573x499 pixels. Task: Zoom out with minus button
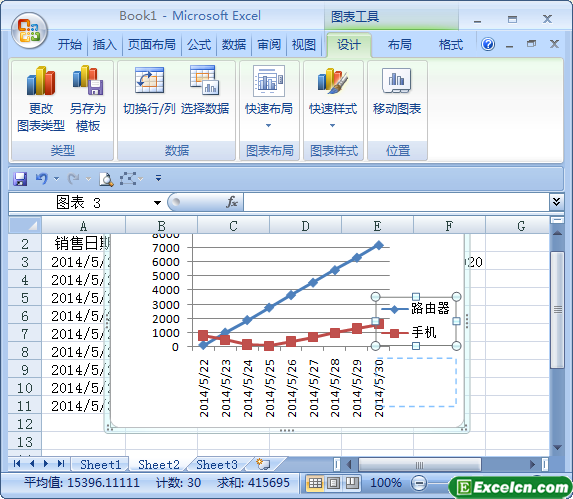pos(418,483)
